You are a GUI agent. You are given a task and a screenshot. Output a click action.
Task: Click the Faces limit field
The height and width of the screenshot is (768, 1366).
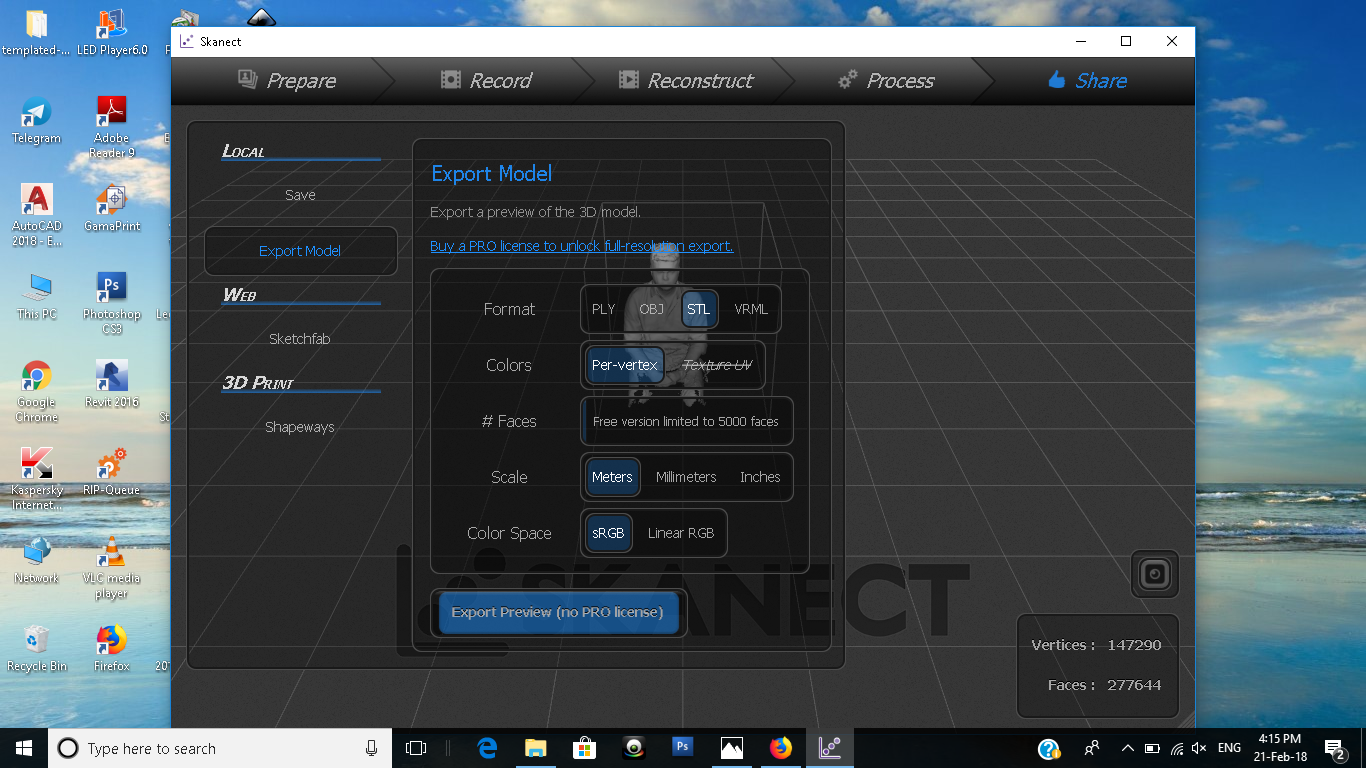point(686,421)
